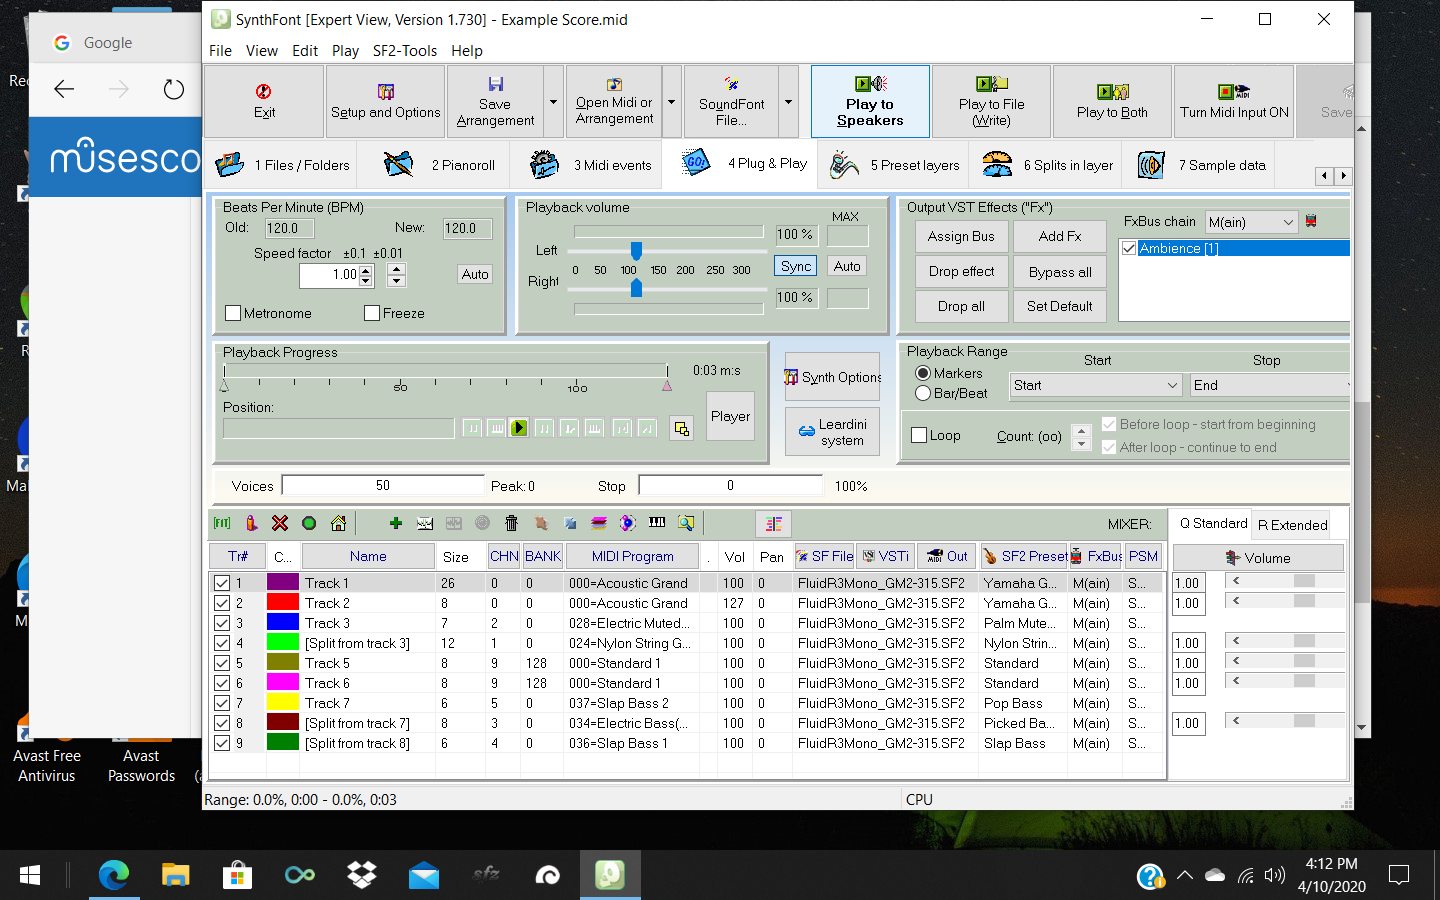This screenshot has height=900, width=1440.
Task: Click the piano keyboard icon in track toolbar
Action: 657,523
